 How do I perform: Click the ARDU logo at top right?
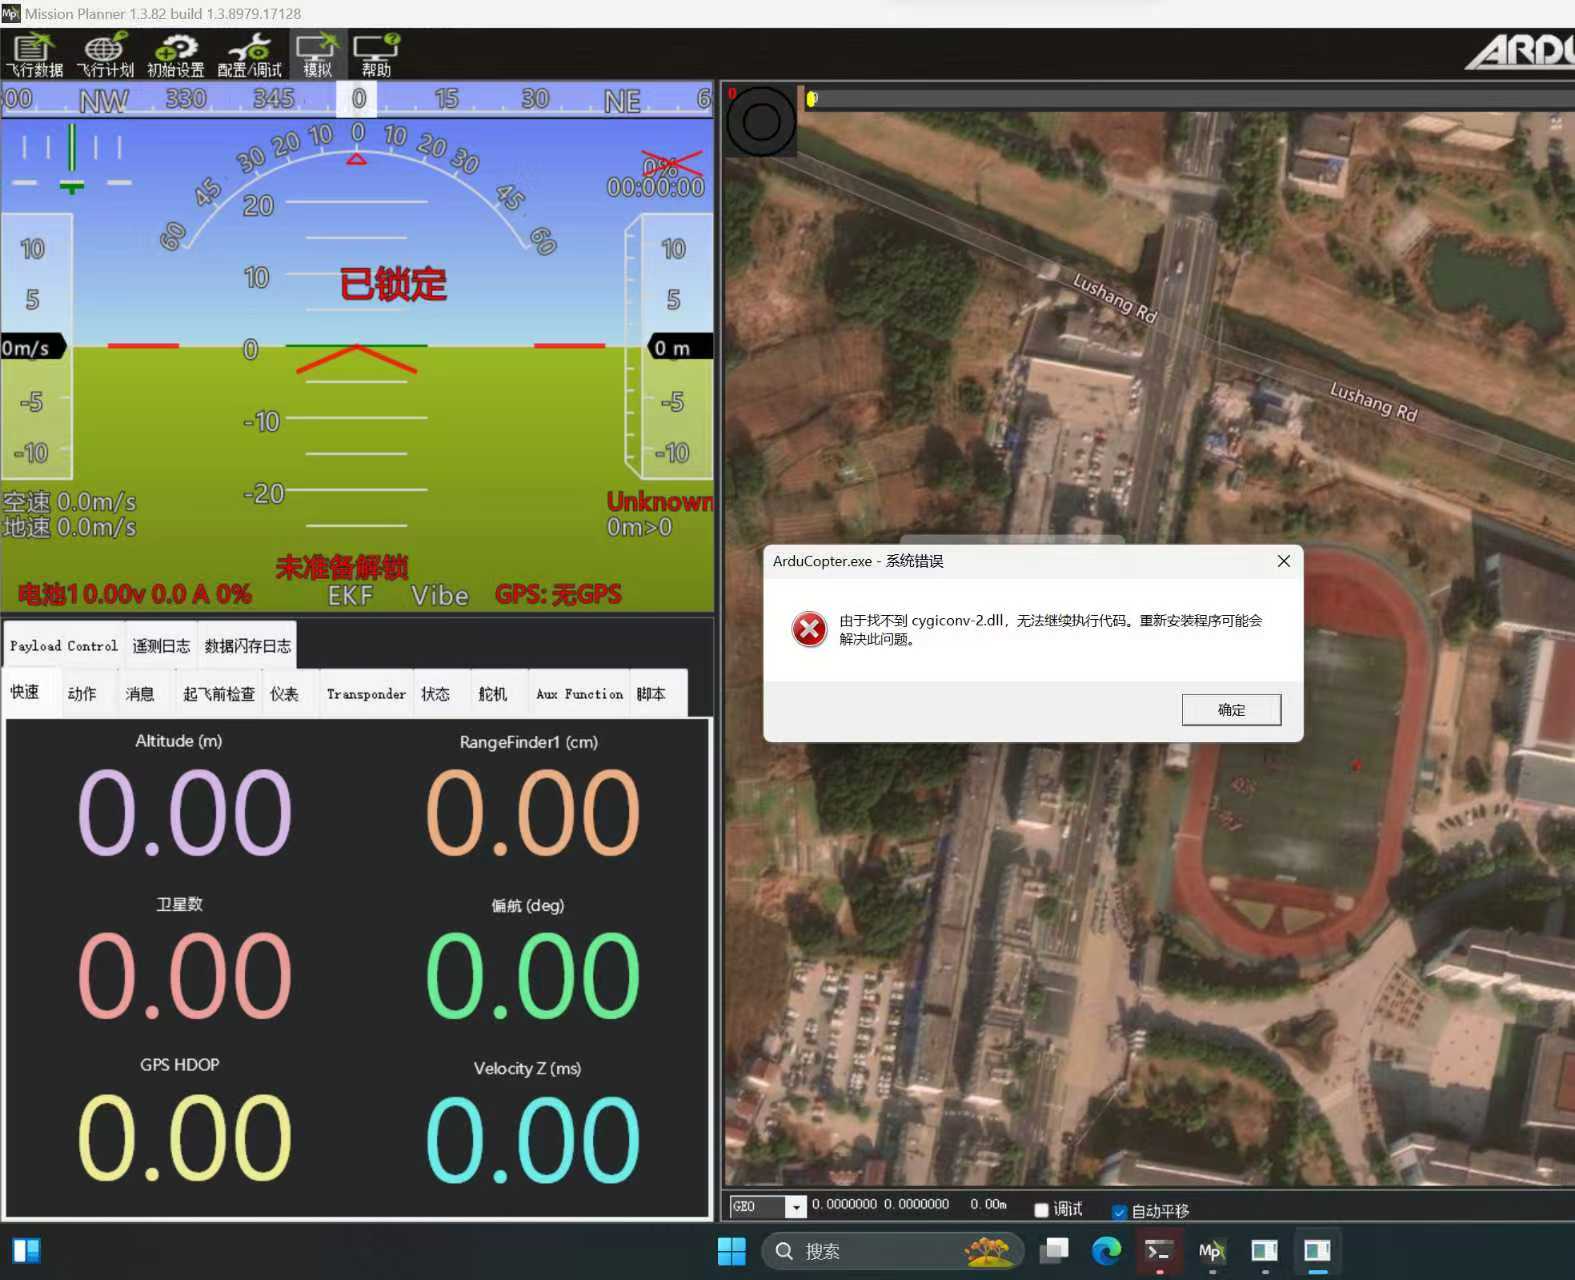(x=1522, y=52)
